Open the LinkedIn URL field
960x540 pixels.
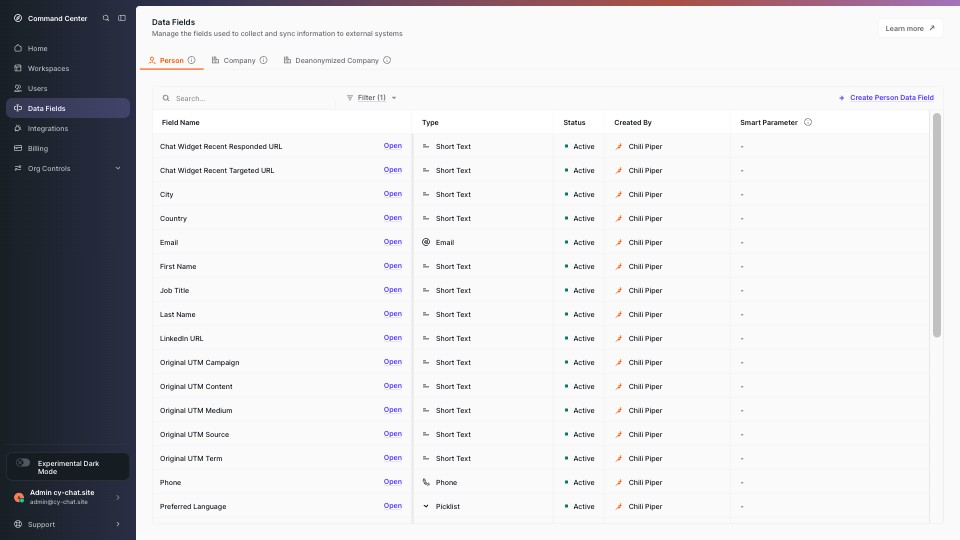tap(392, 338)
